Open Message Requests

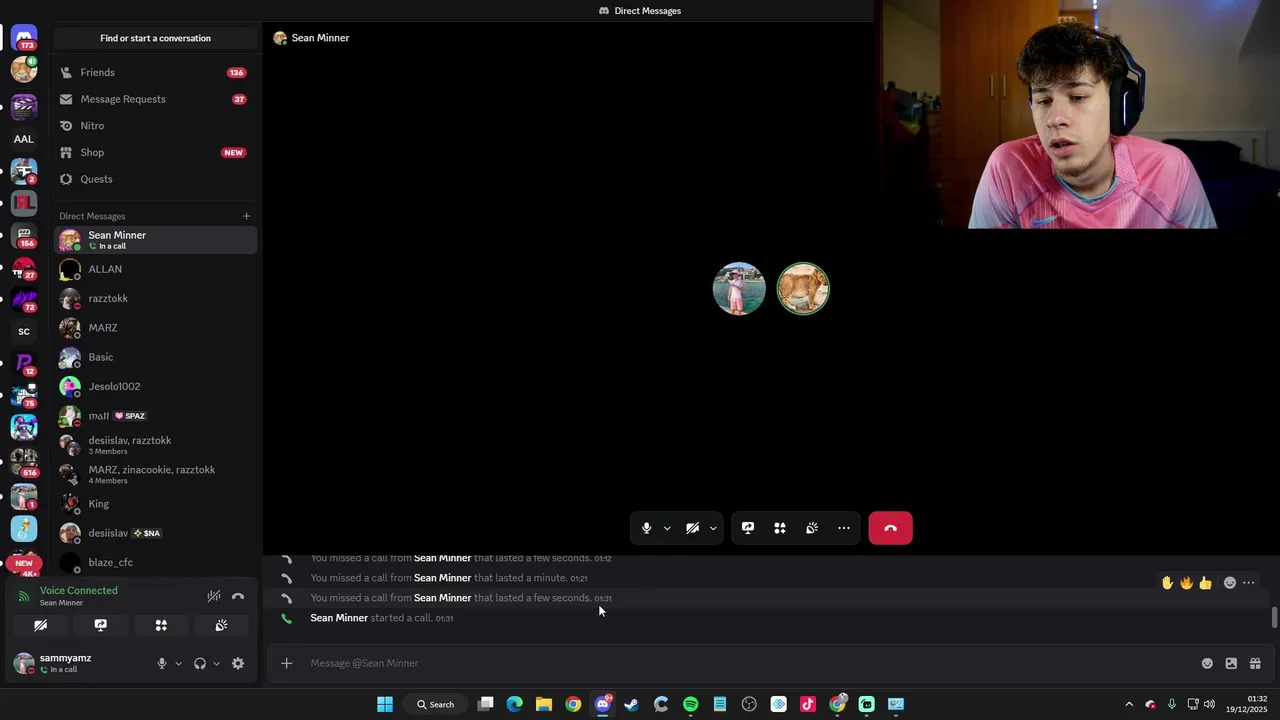(155, 99)
